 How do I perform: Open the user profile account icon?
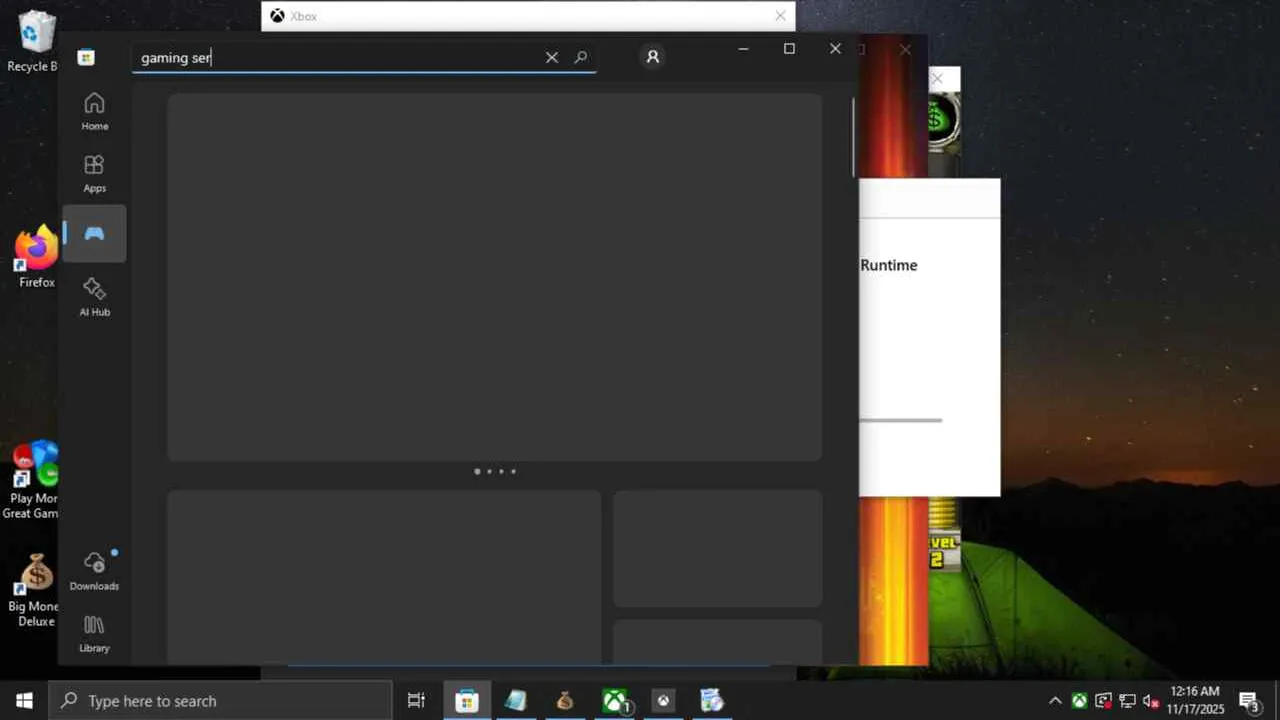653,57
